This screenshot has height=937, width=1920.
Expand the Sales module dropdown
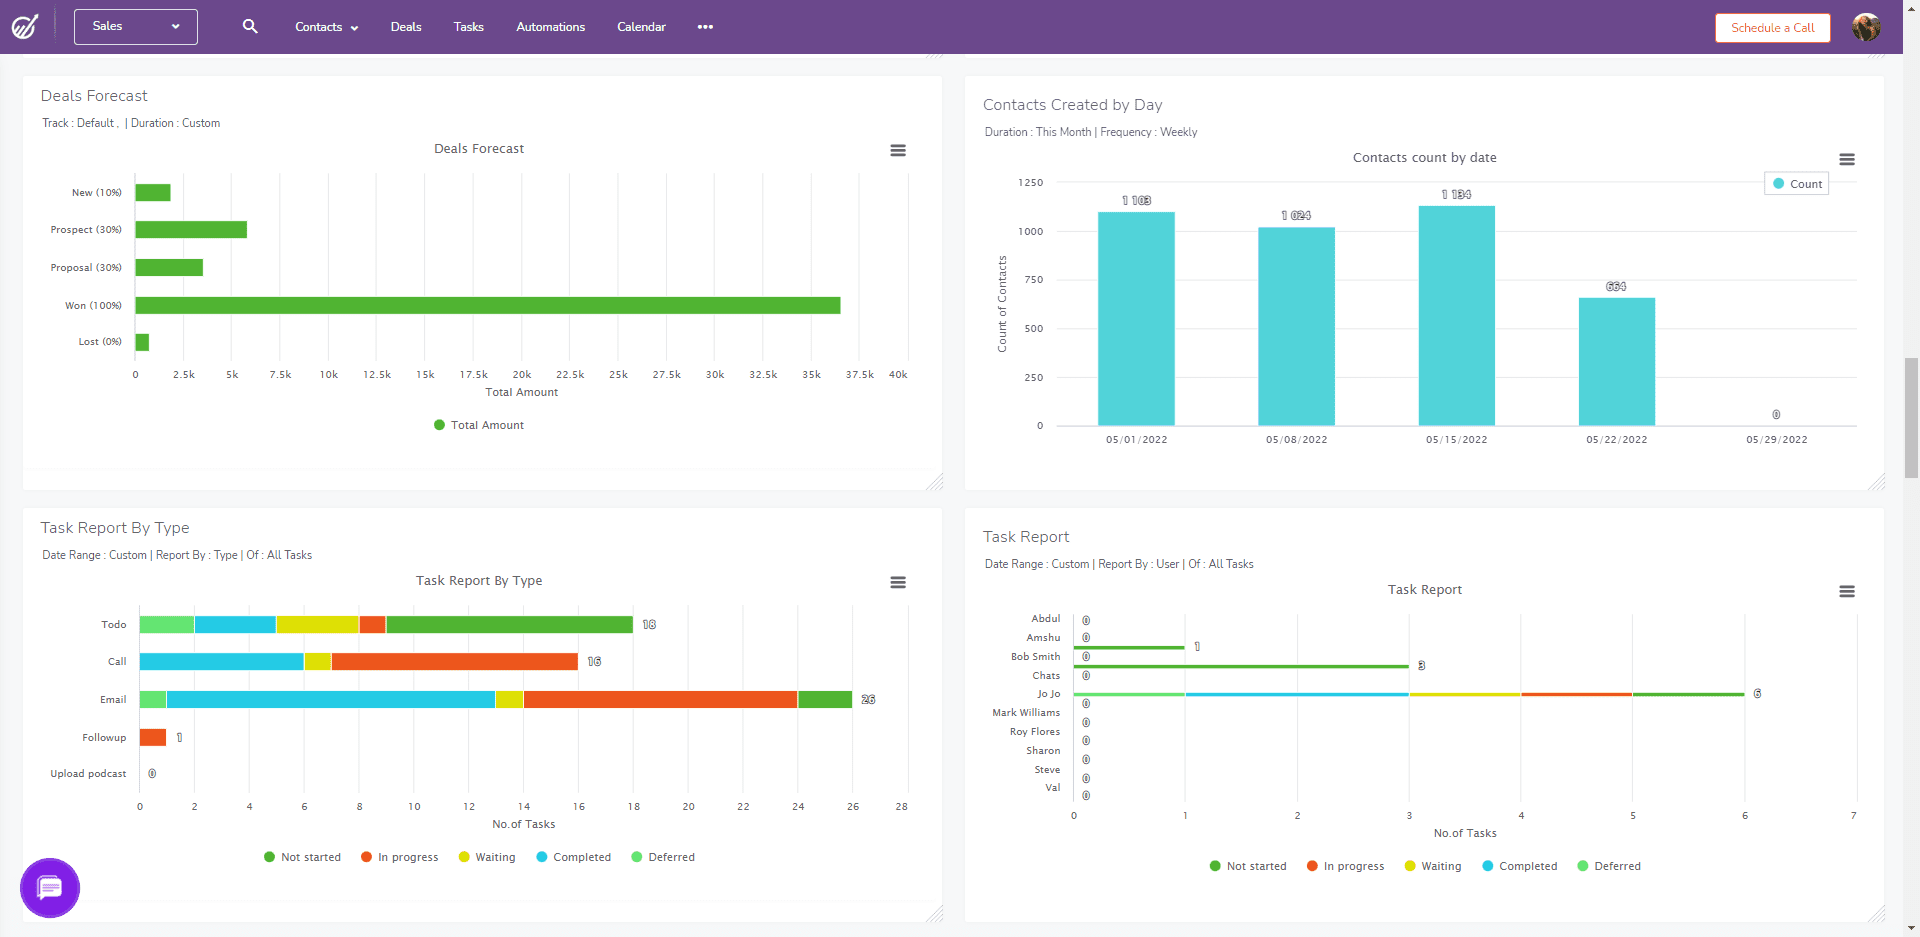pyautogui.click(x=136, y=27)
